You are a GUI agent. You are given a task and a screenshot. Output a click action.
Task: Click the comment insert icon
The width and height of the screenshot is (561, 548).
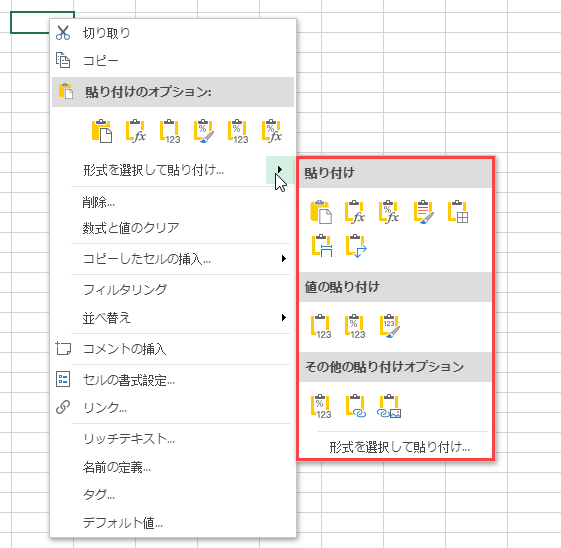point(63,348)
